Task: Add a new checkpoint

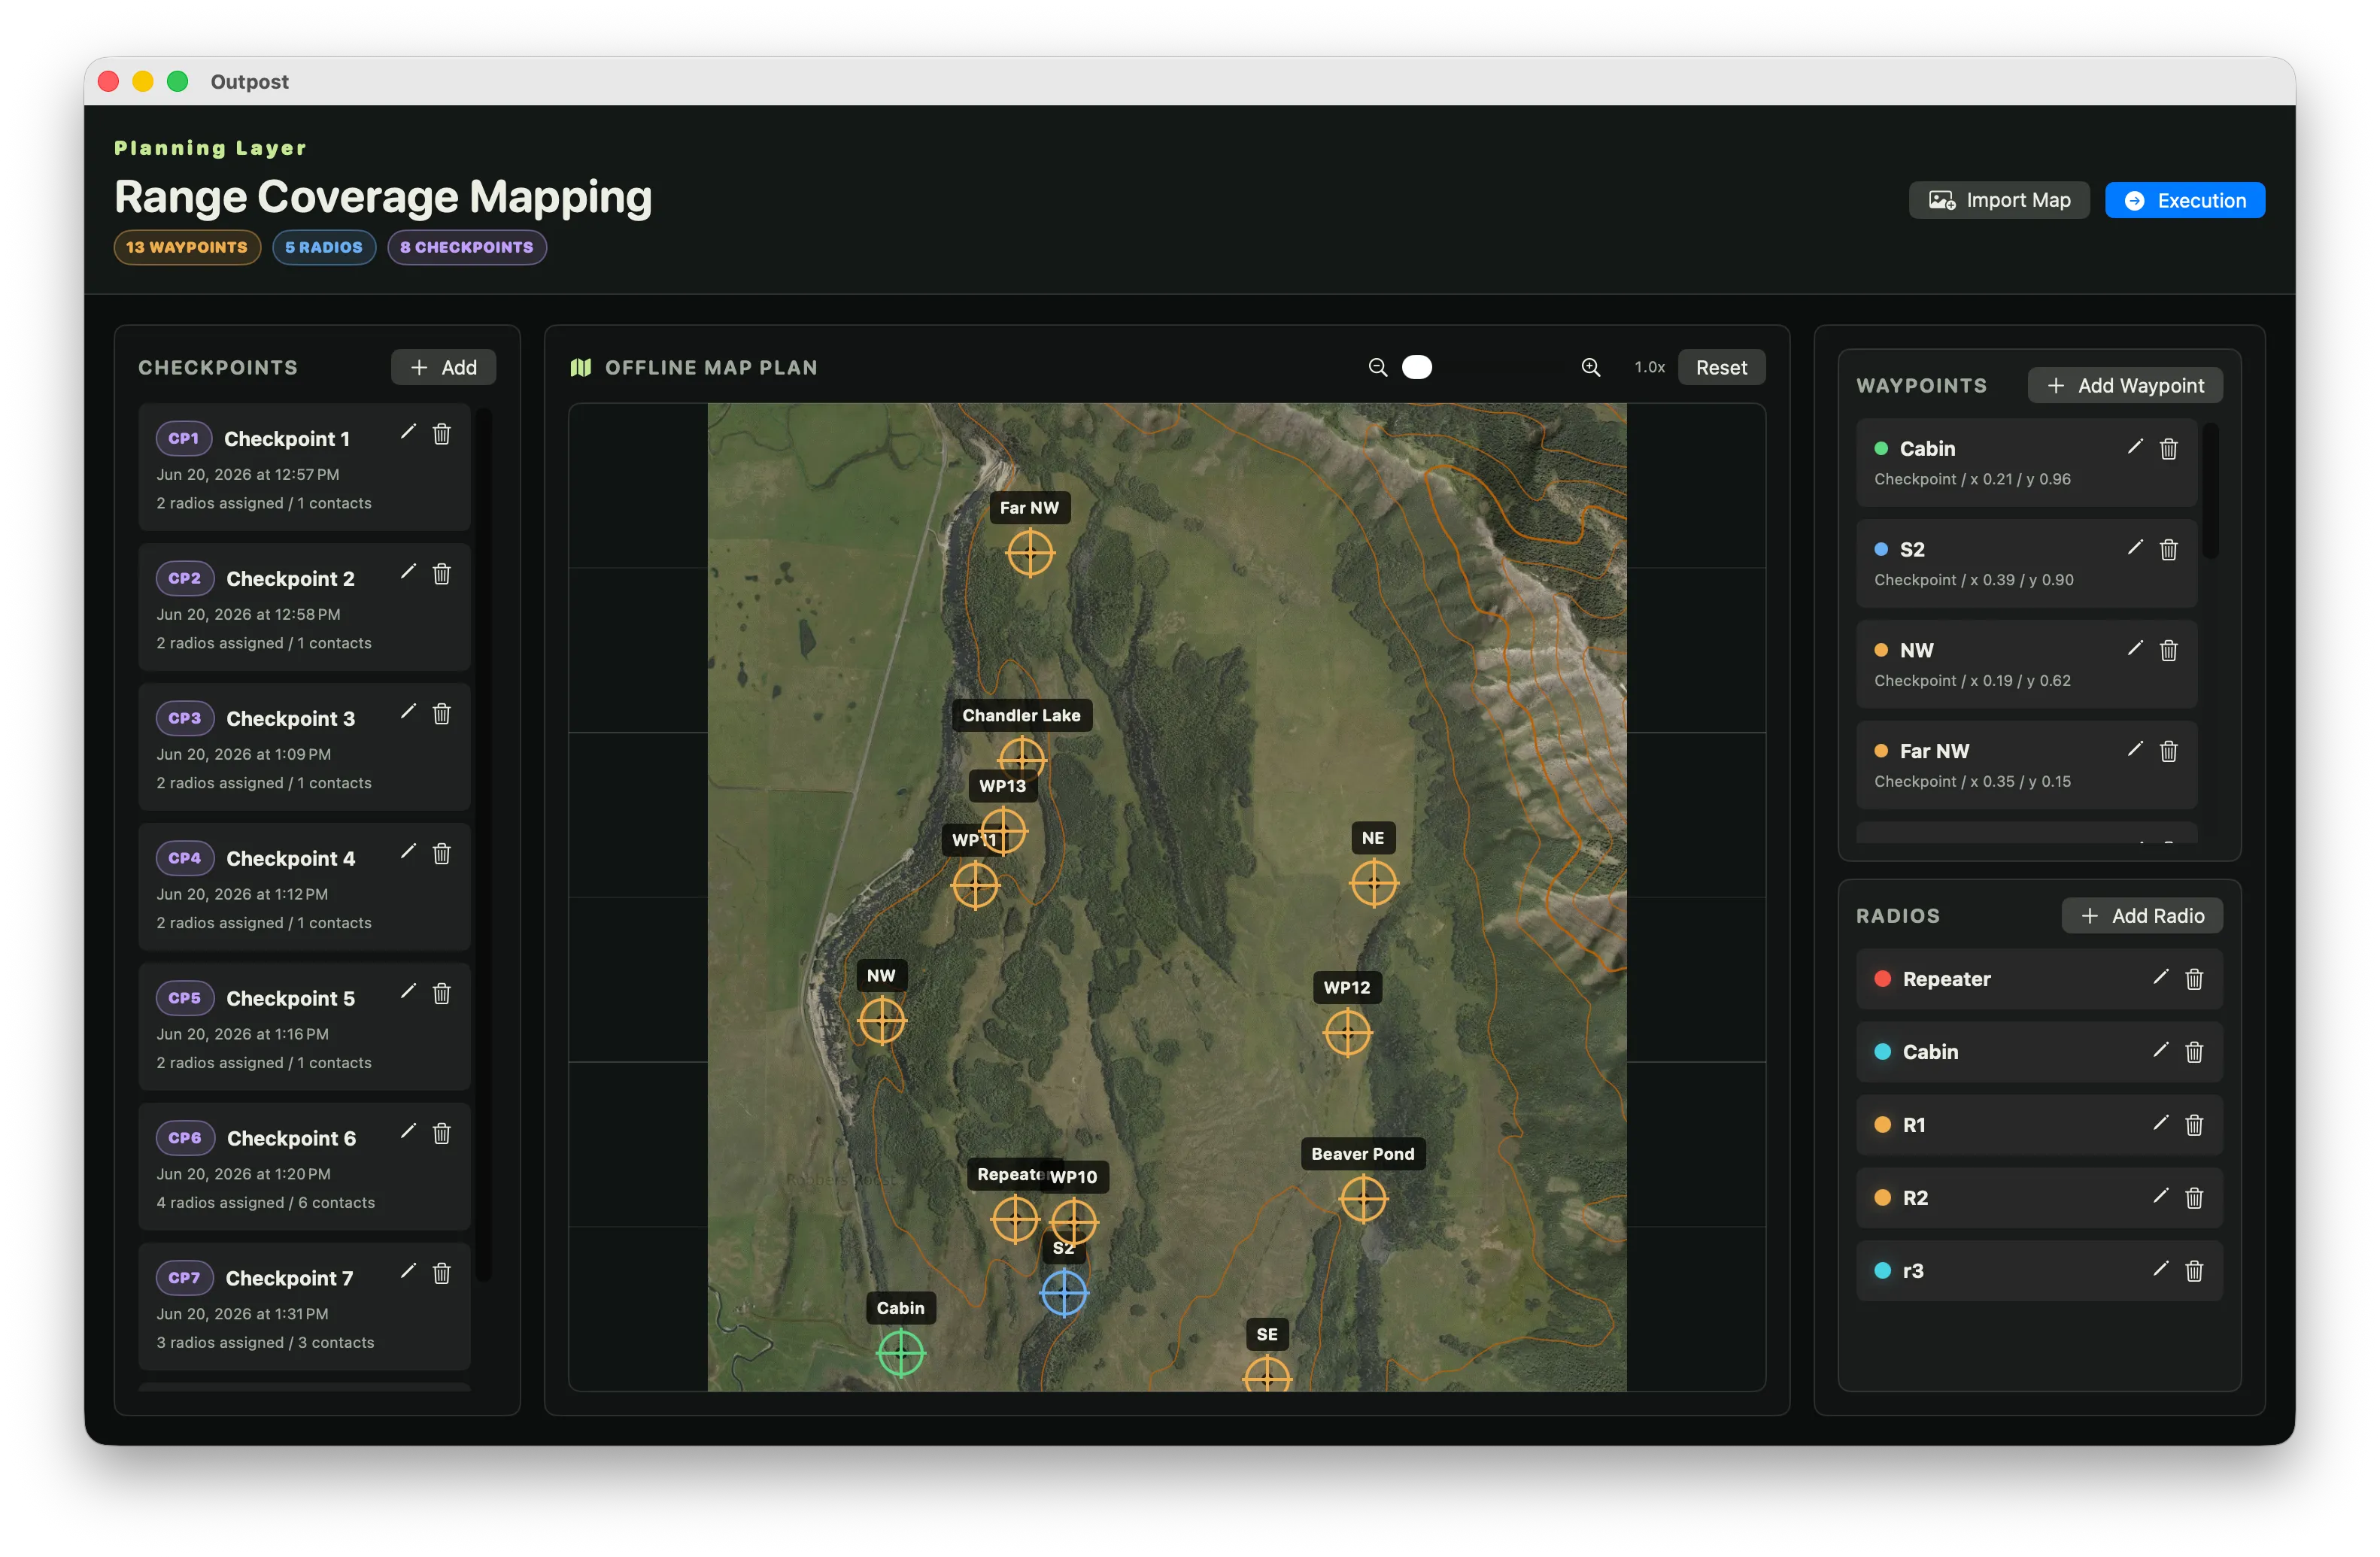Action: click(x=443, y=367)
